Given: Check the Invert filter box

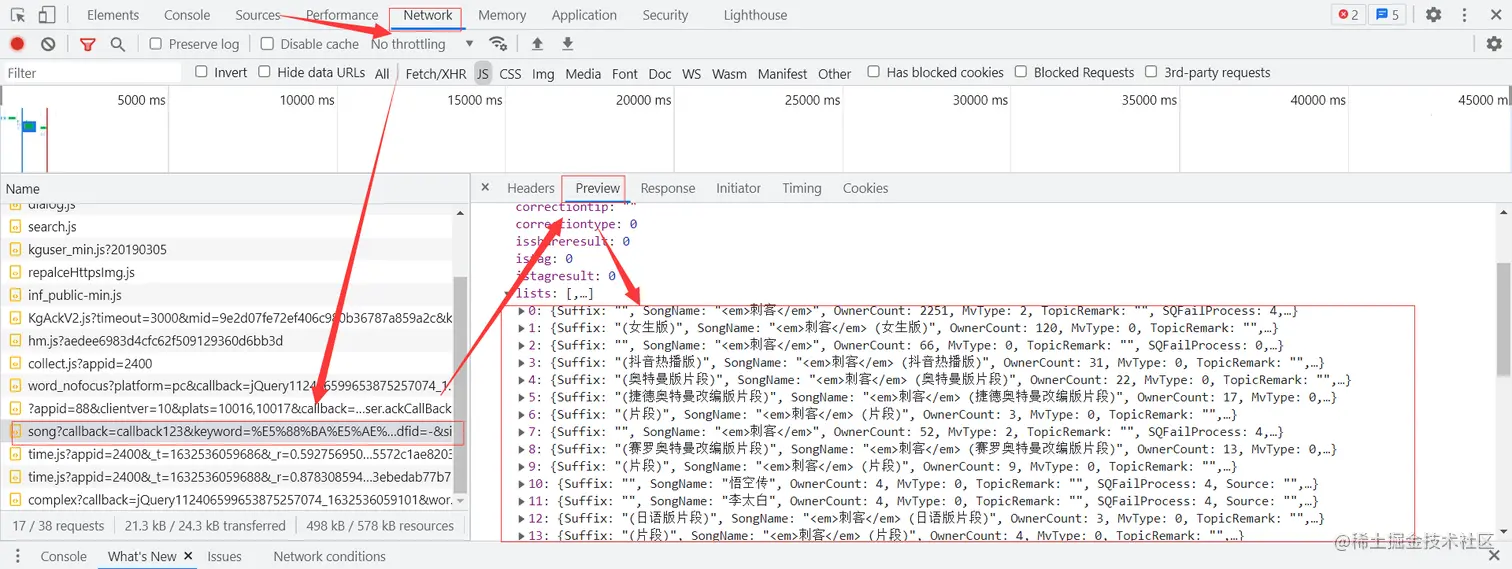Looking at the screenshot, I should pyautogui.click(x=201, y=72).
